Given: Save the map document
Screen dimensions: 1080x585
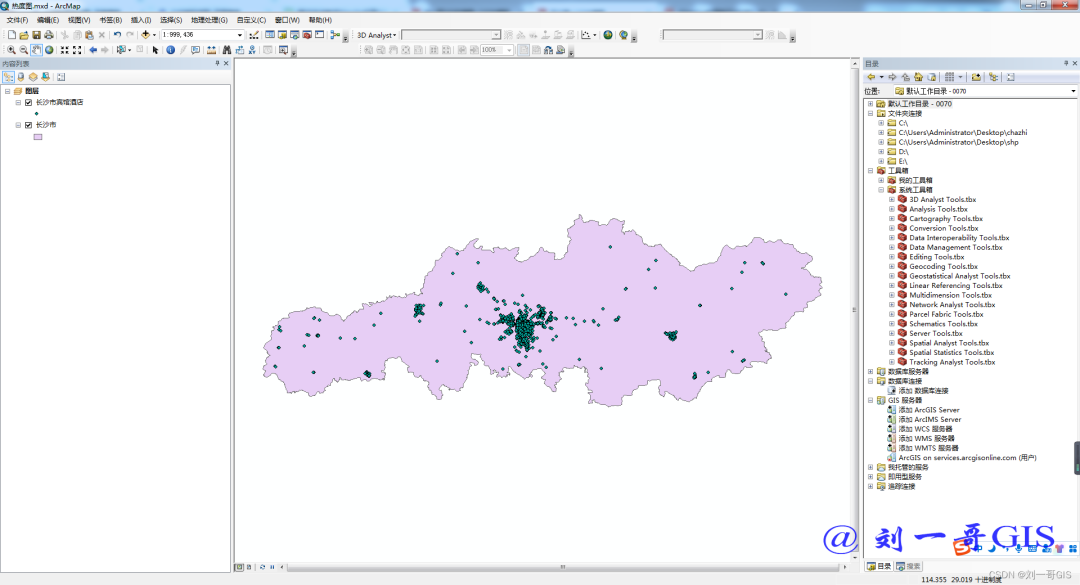Looking at the screenshot, I should point(36,35).
